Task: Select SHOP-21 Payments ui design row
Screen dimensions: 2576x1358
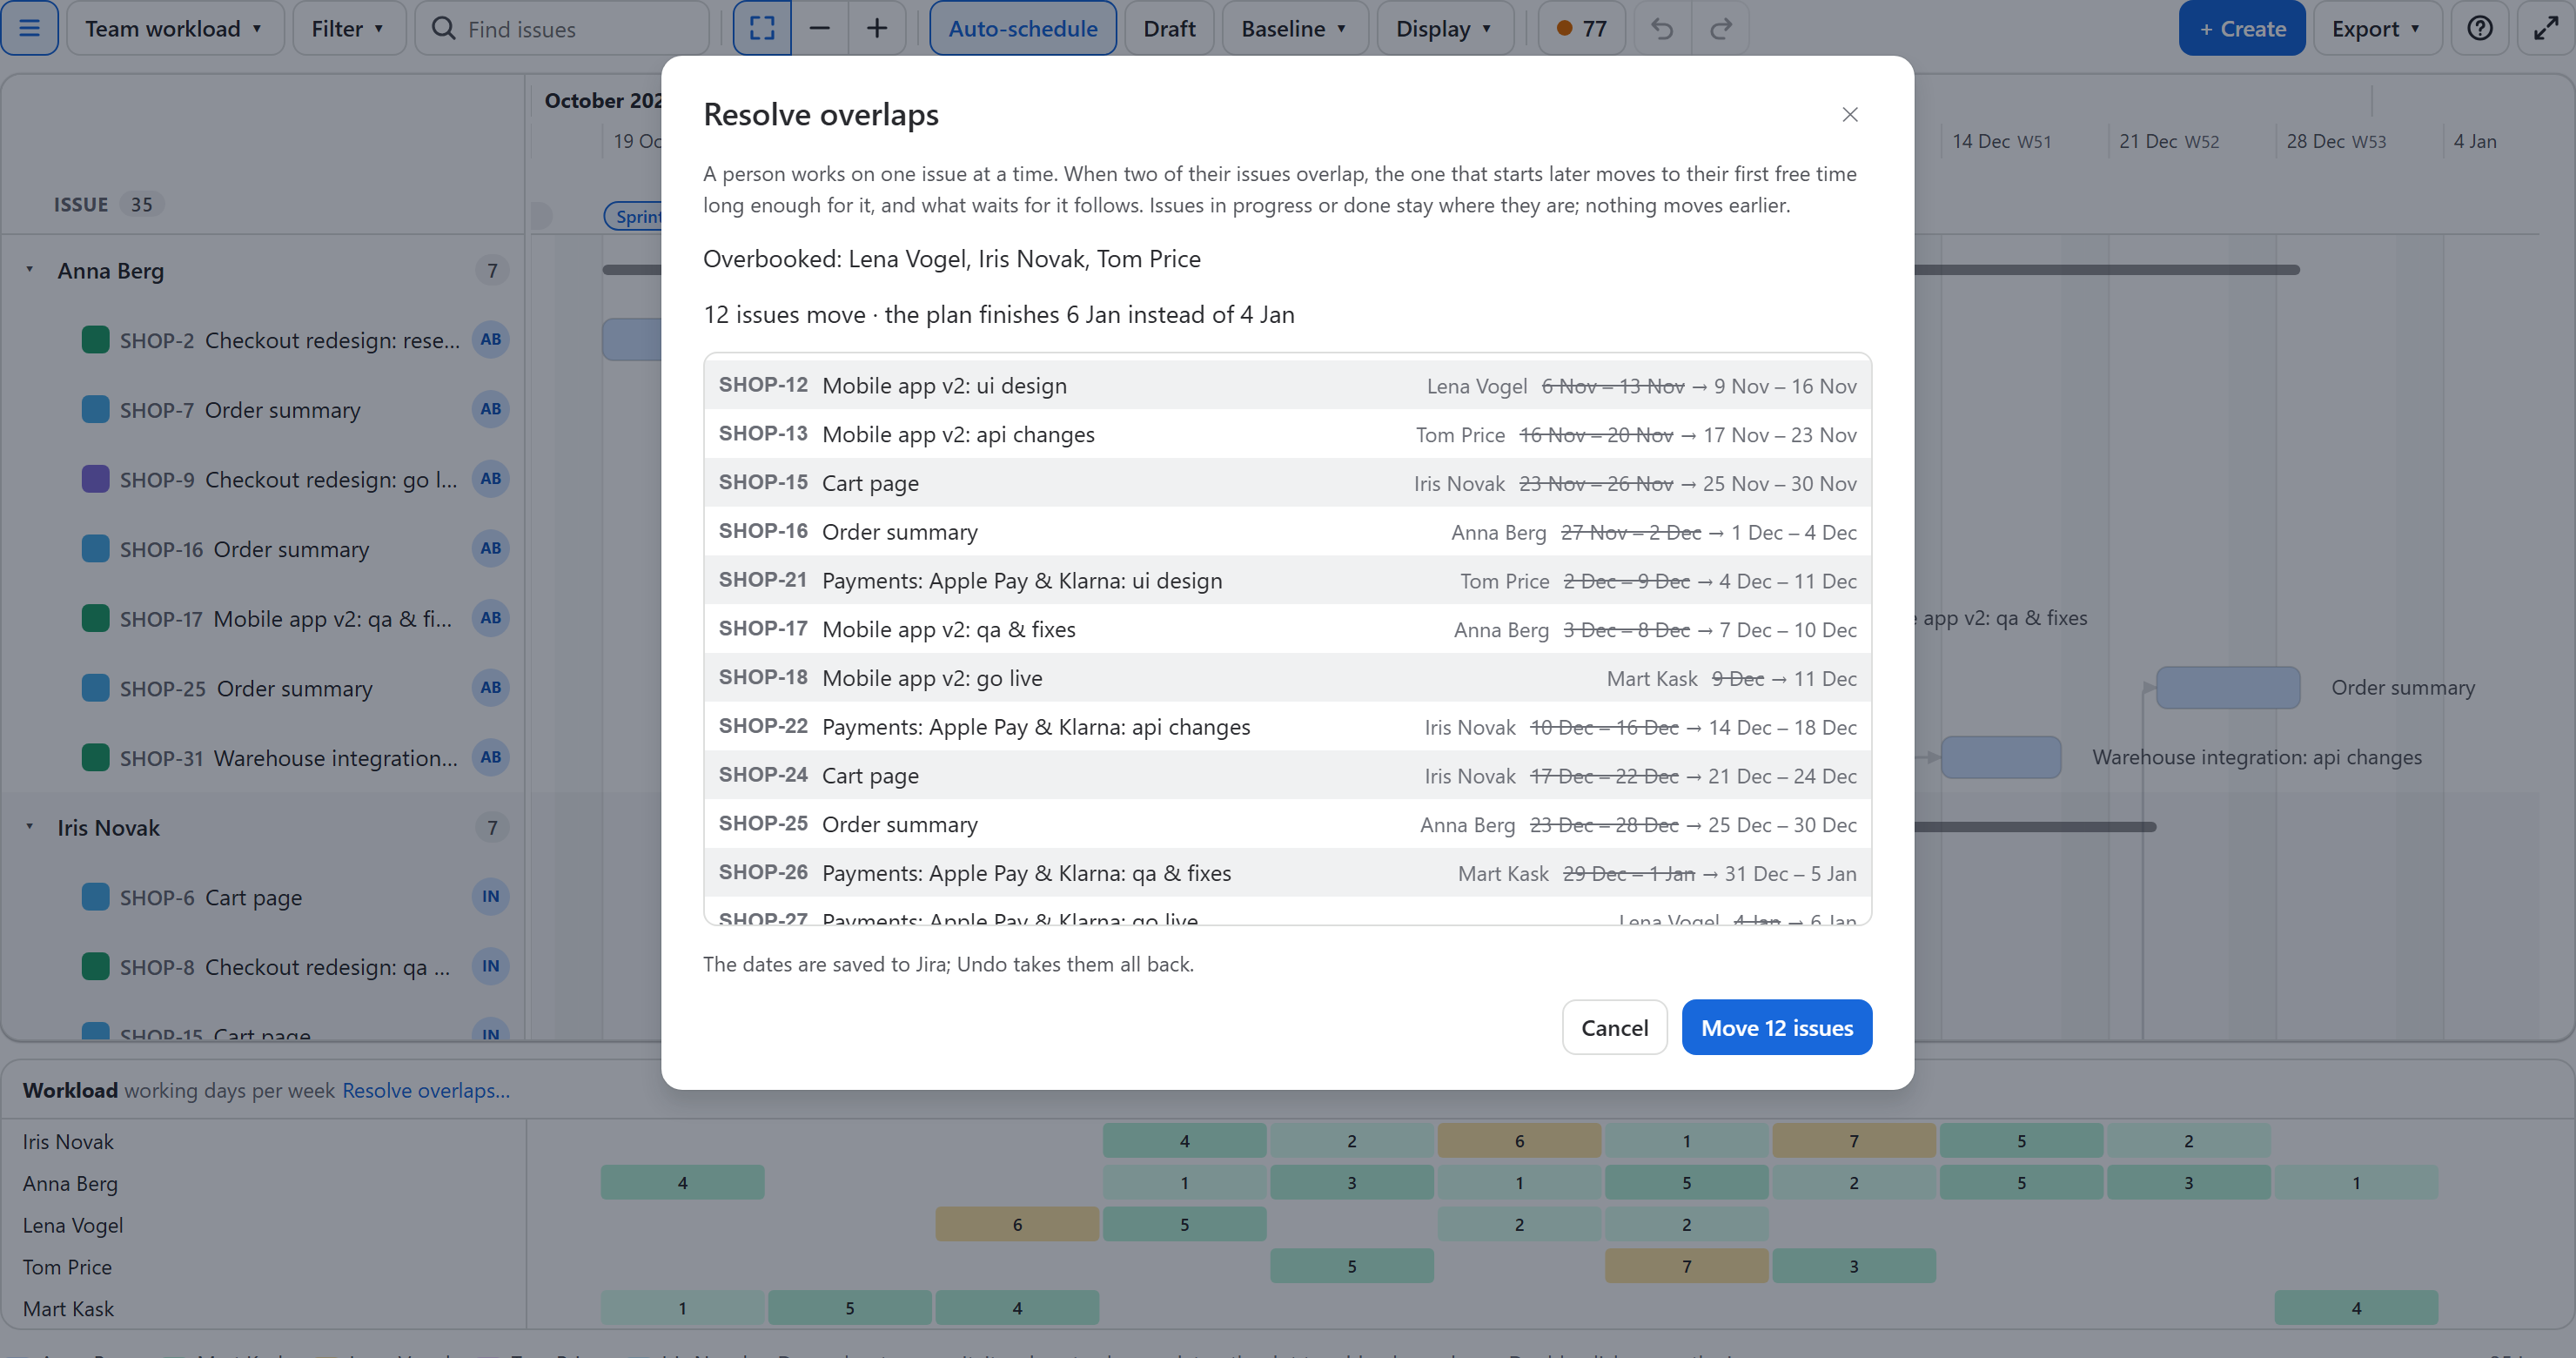Action: point(1287,580)
